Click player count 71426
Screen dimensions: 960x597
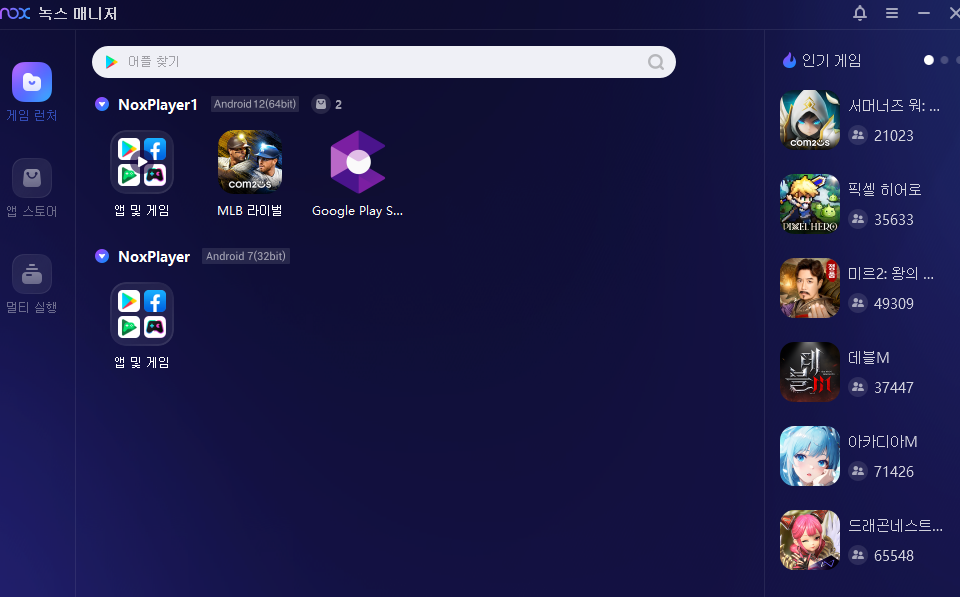click(893, 471)
